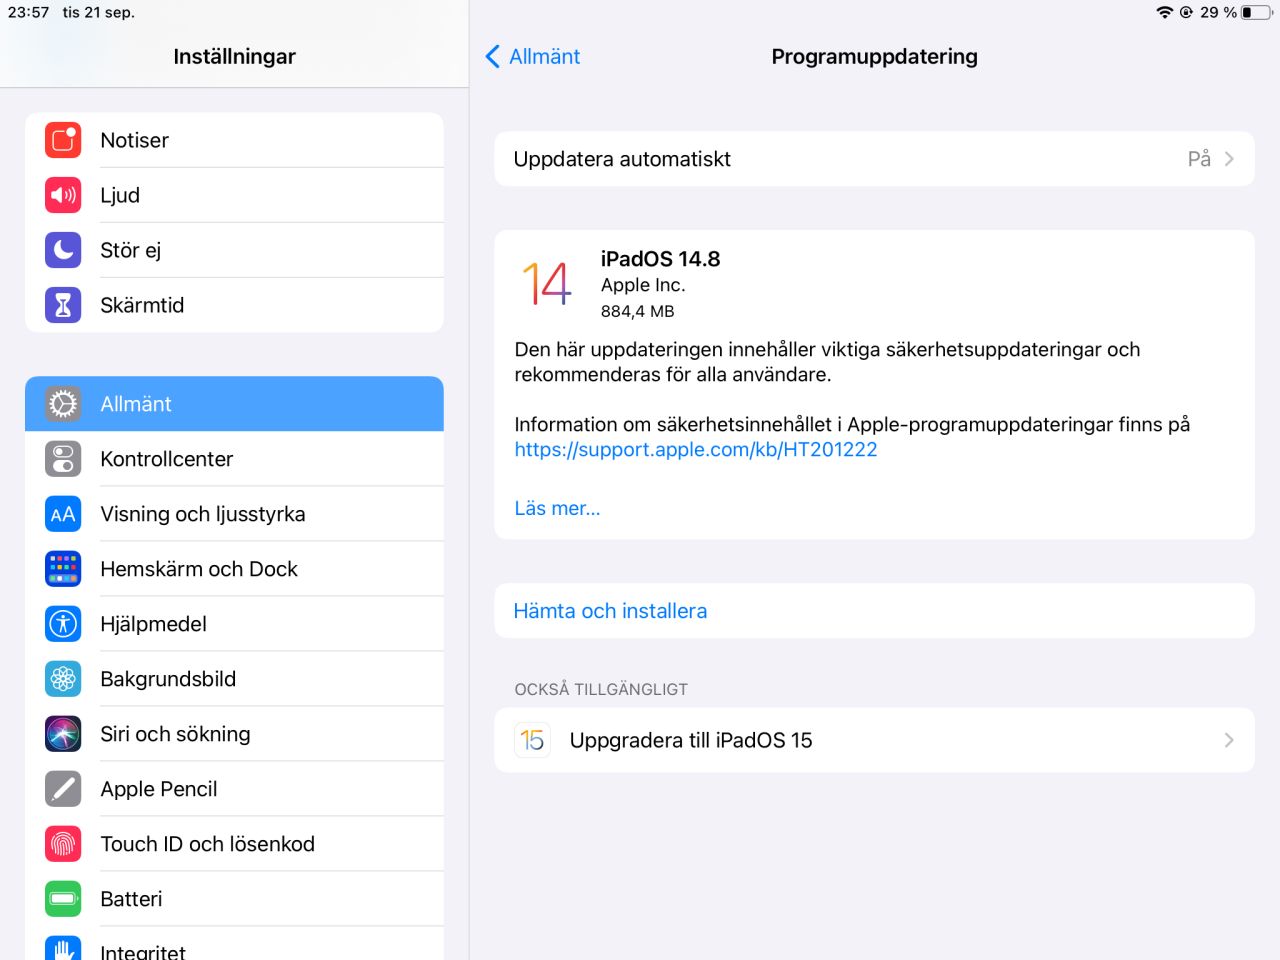Tap Läs mer... link
This screenshot has width=1280, height=960.
[x=557, y=508]
